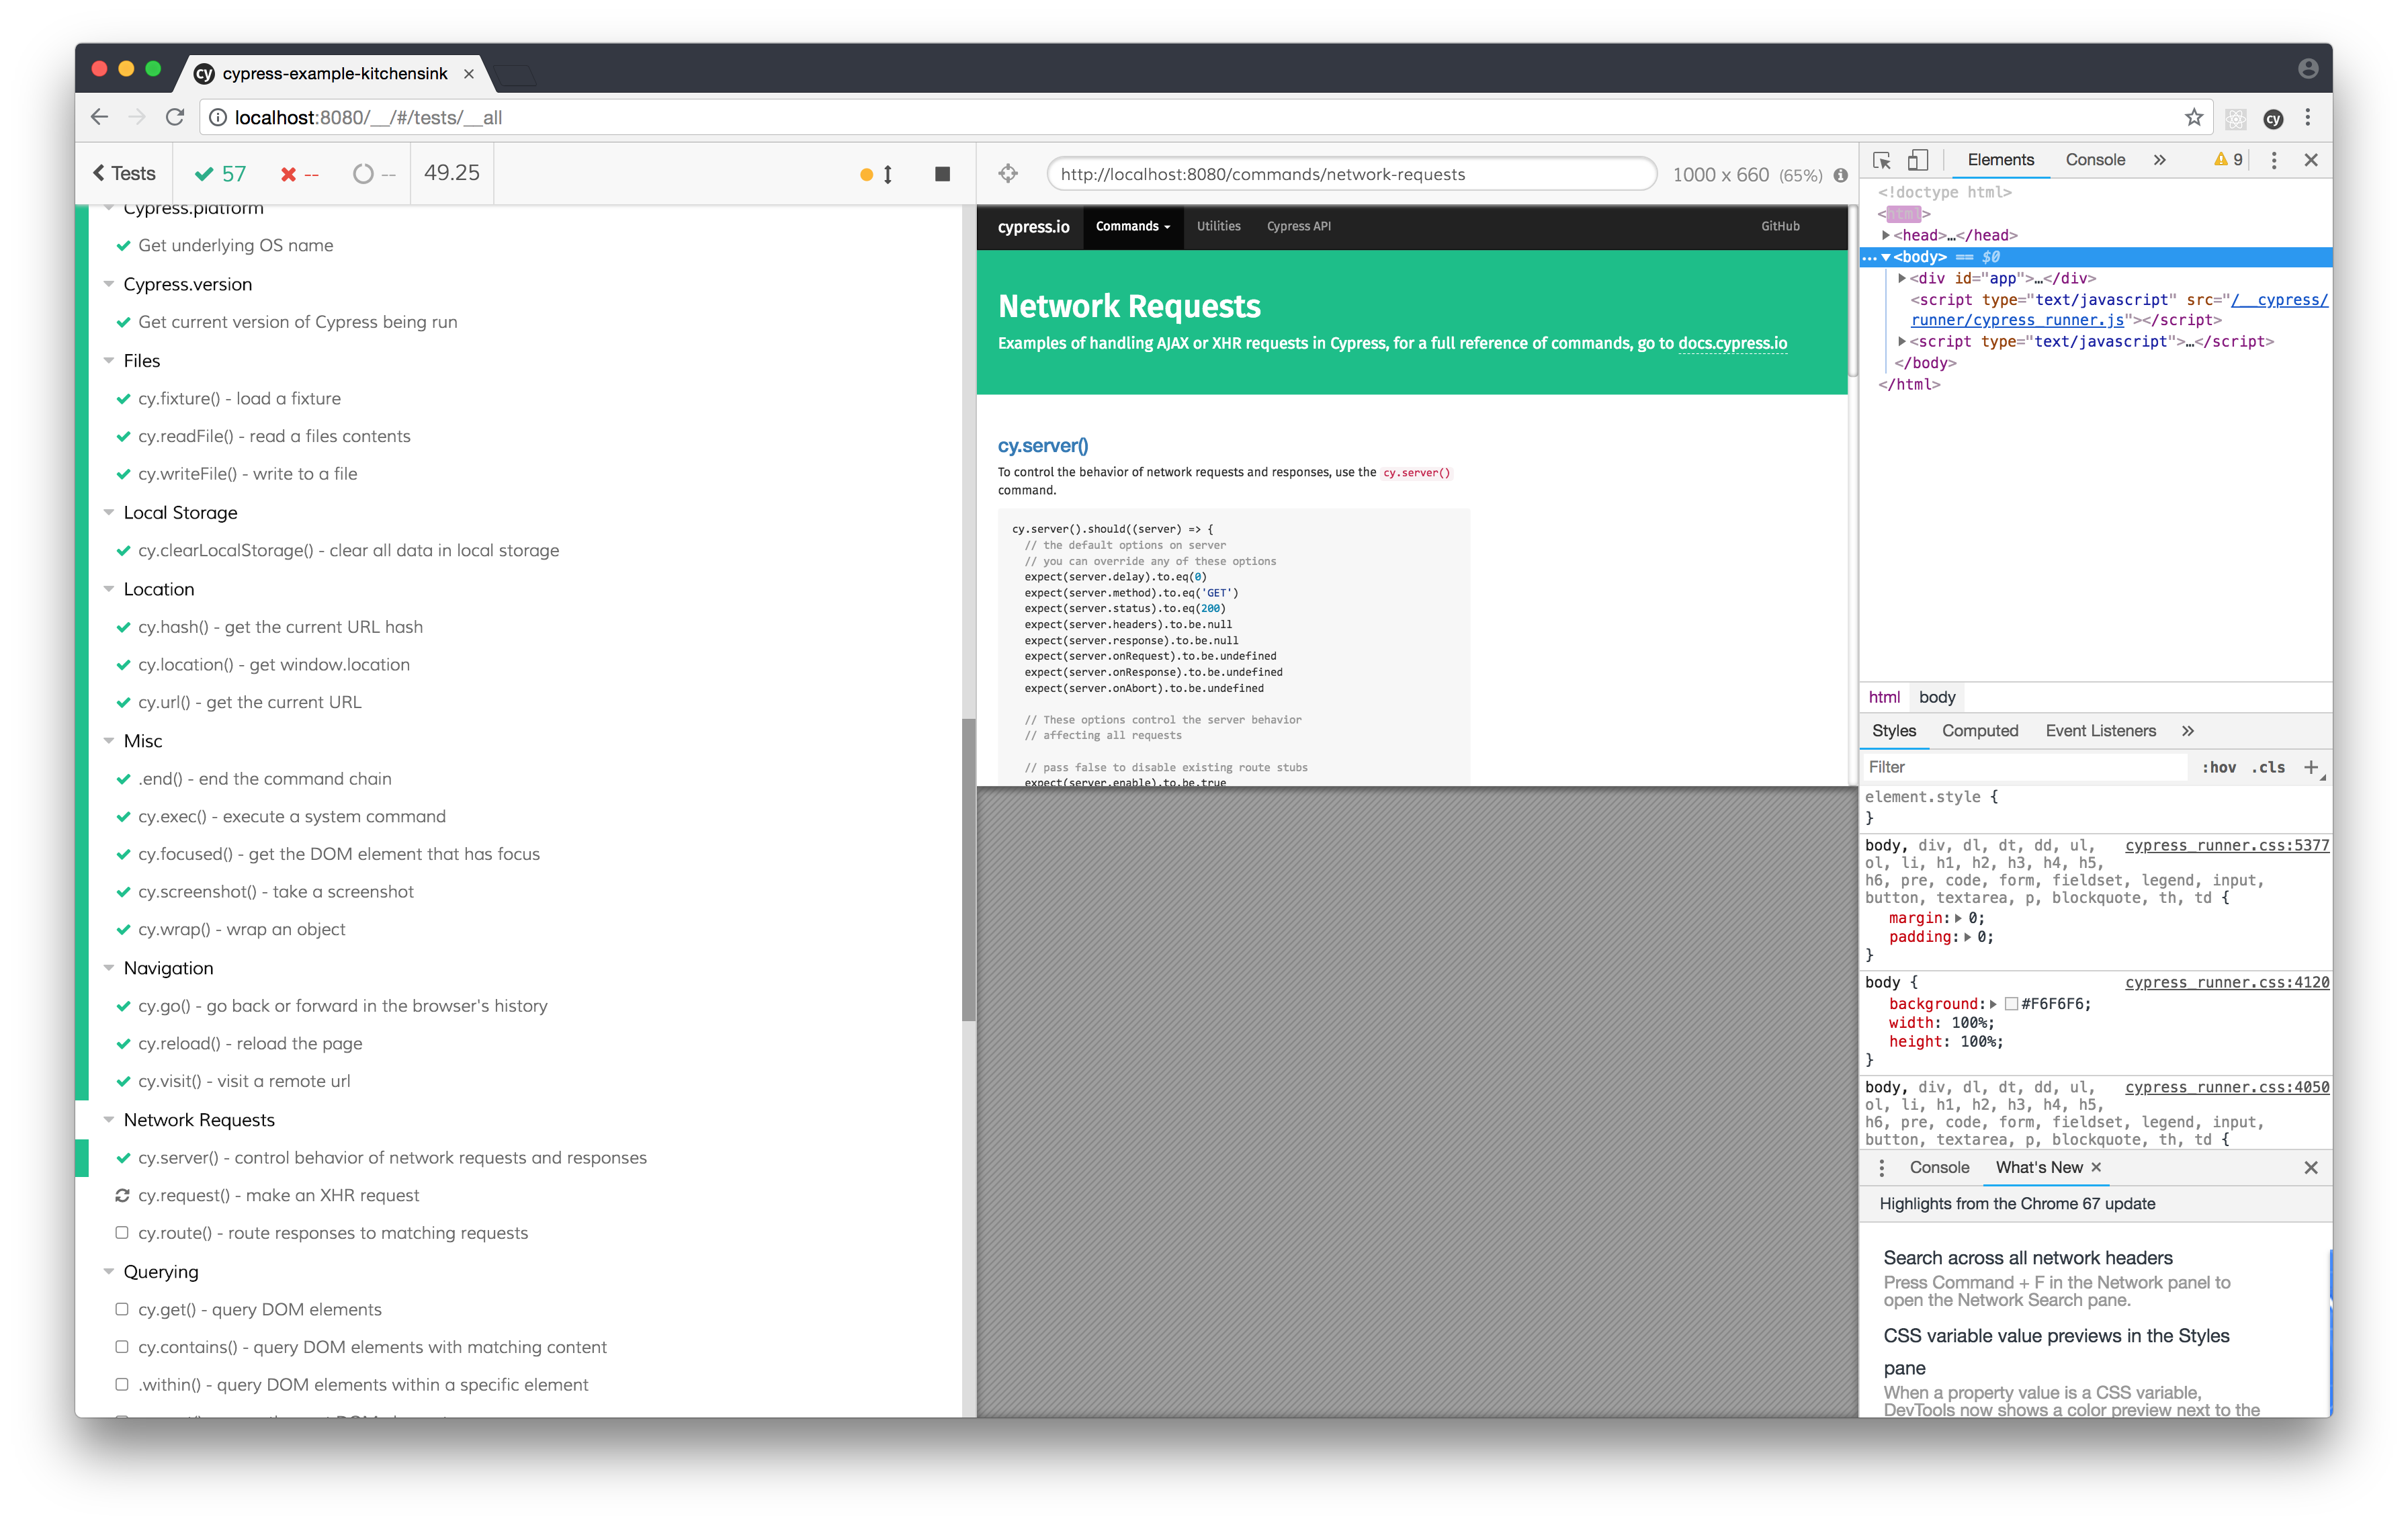Click DevTools inspect element picker icon
The width and height of the screenshot is (2408, 1525).
coord(1881,160)
